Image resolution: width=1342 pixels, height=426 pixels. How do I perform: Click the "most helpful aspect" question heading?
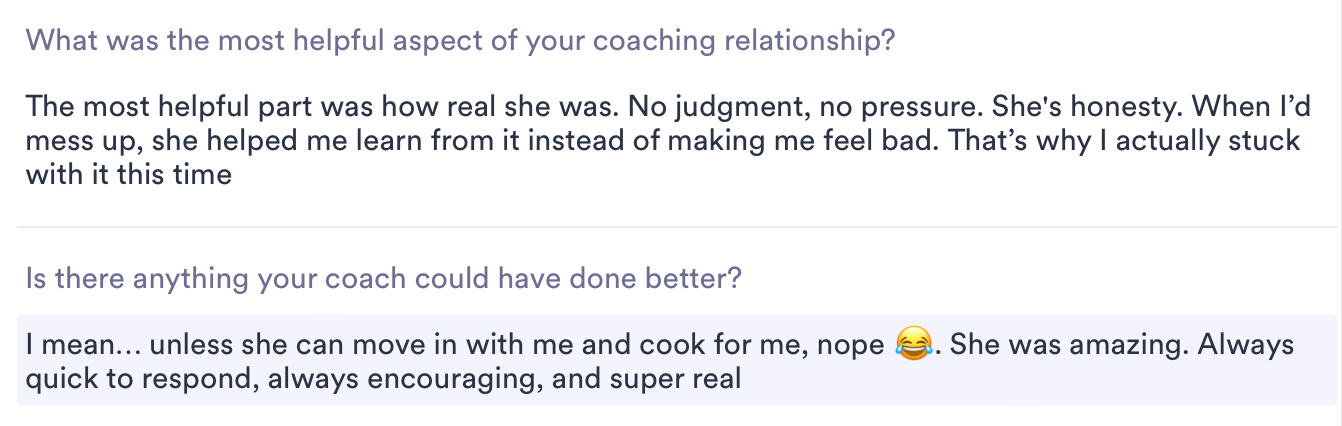[x=459, y=42]
